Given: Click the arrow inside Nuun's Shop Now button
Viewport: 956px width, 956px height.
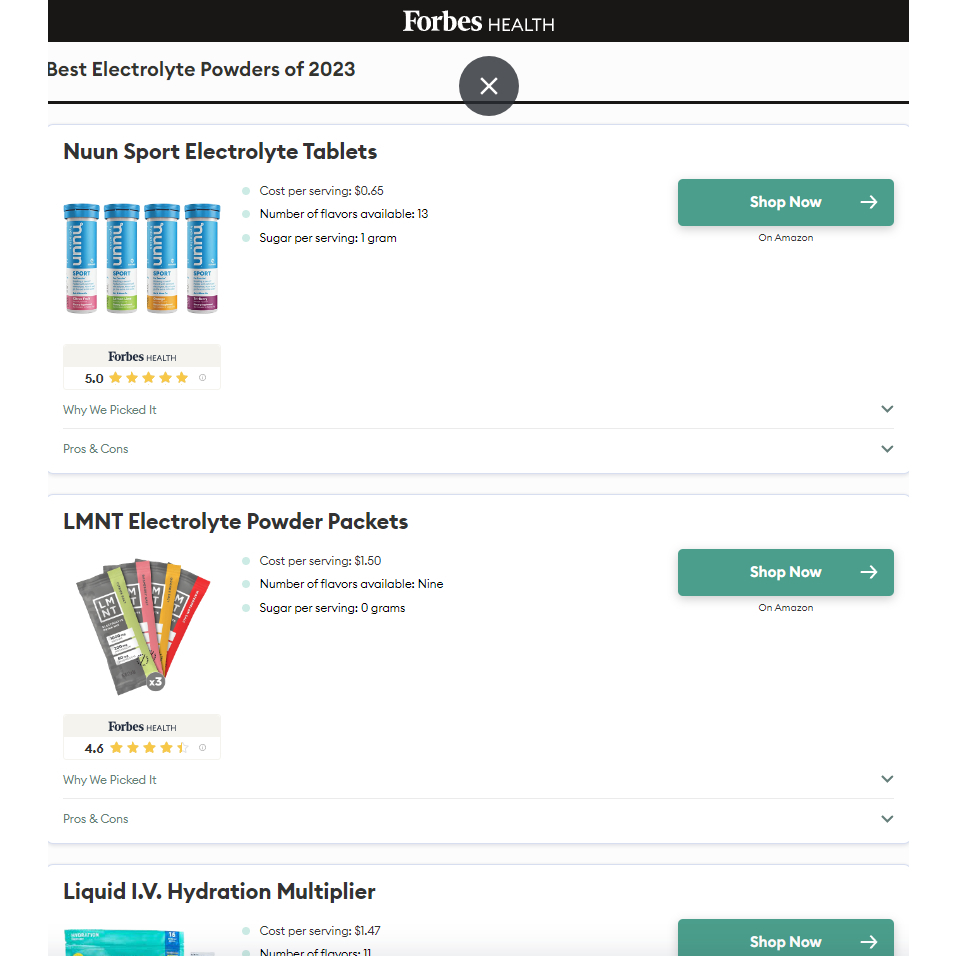Looking at the screenshot, I should click(868, 202).
